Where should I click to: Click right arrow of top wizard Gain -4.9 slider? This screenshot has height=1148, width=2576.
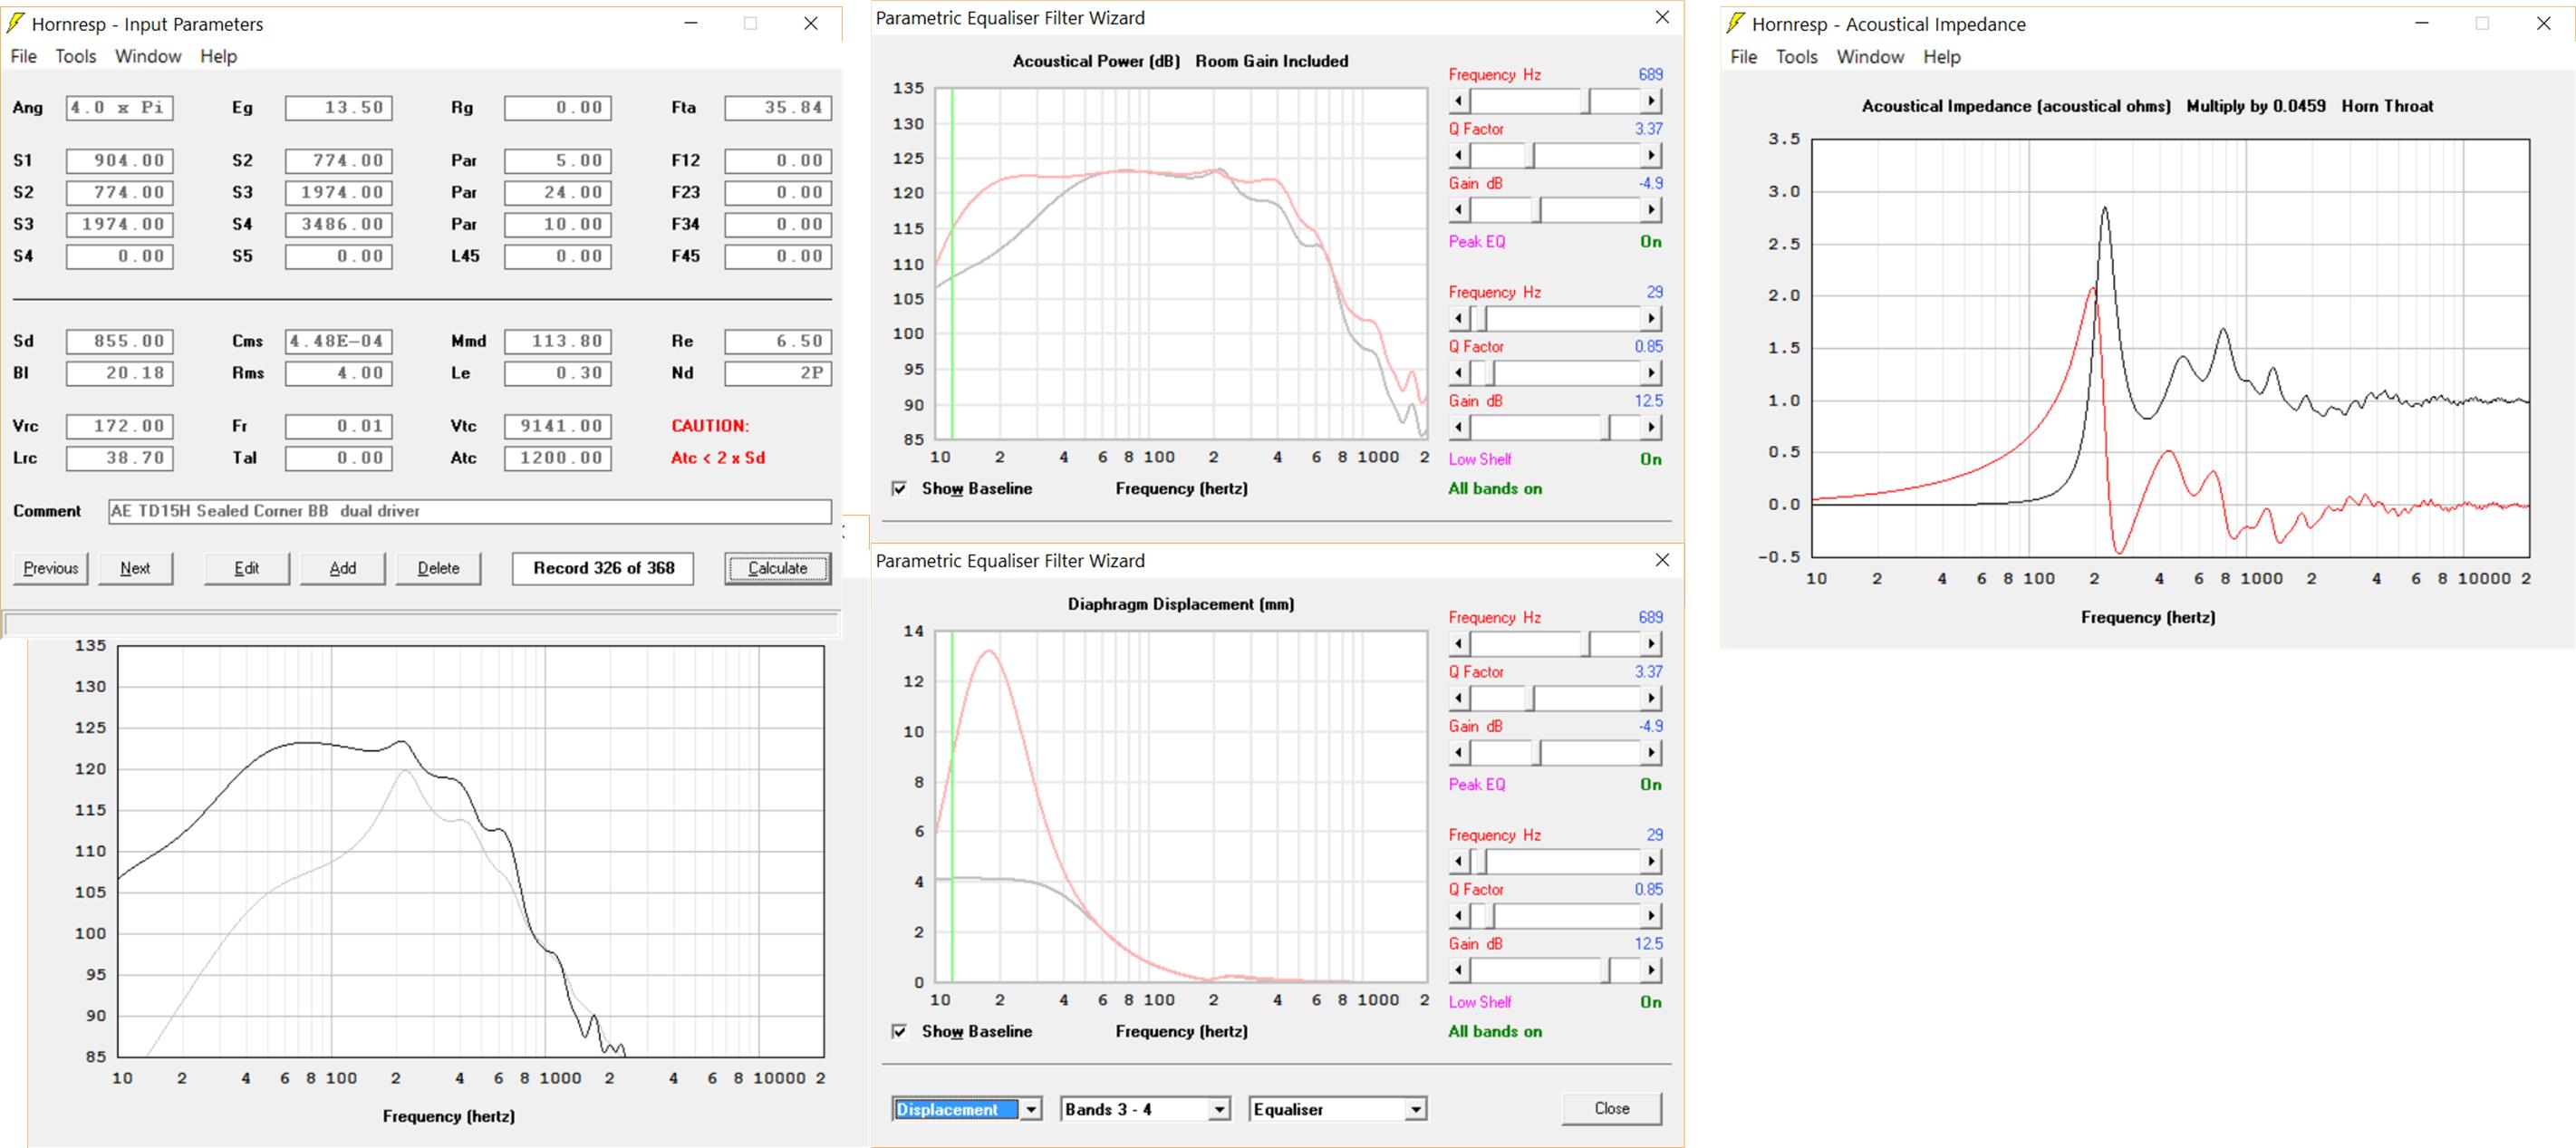1651,210
